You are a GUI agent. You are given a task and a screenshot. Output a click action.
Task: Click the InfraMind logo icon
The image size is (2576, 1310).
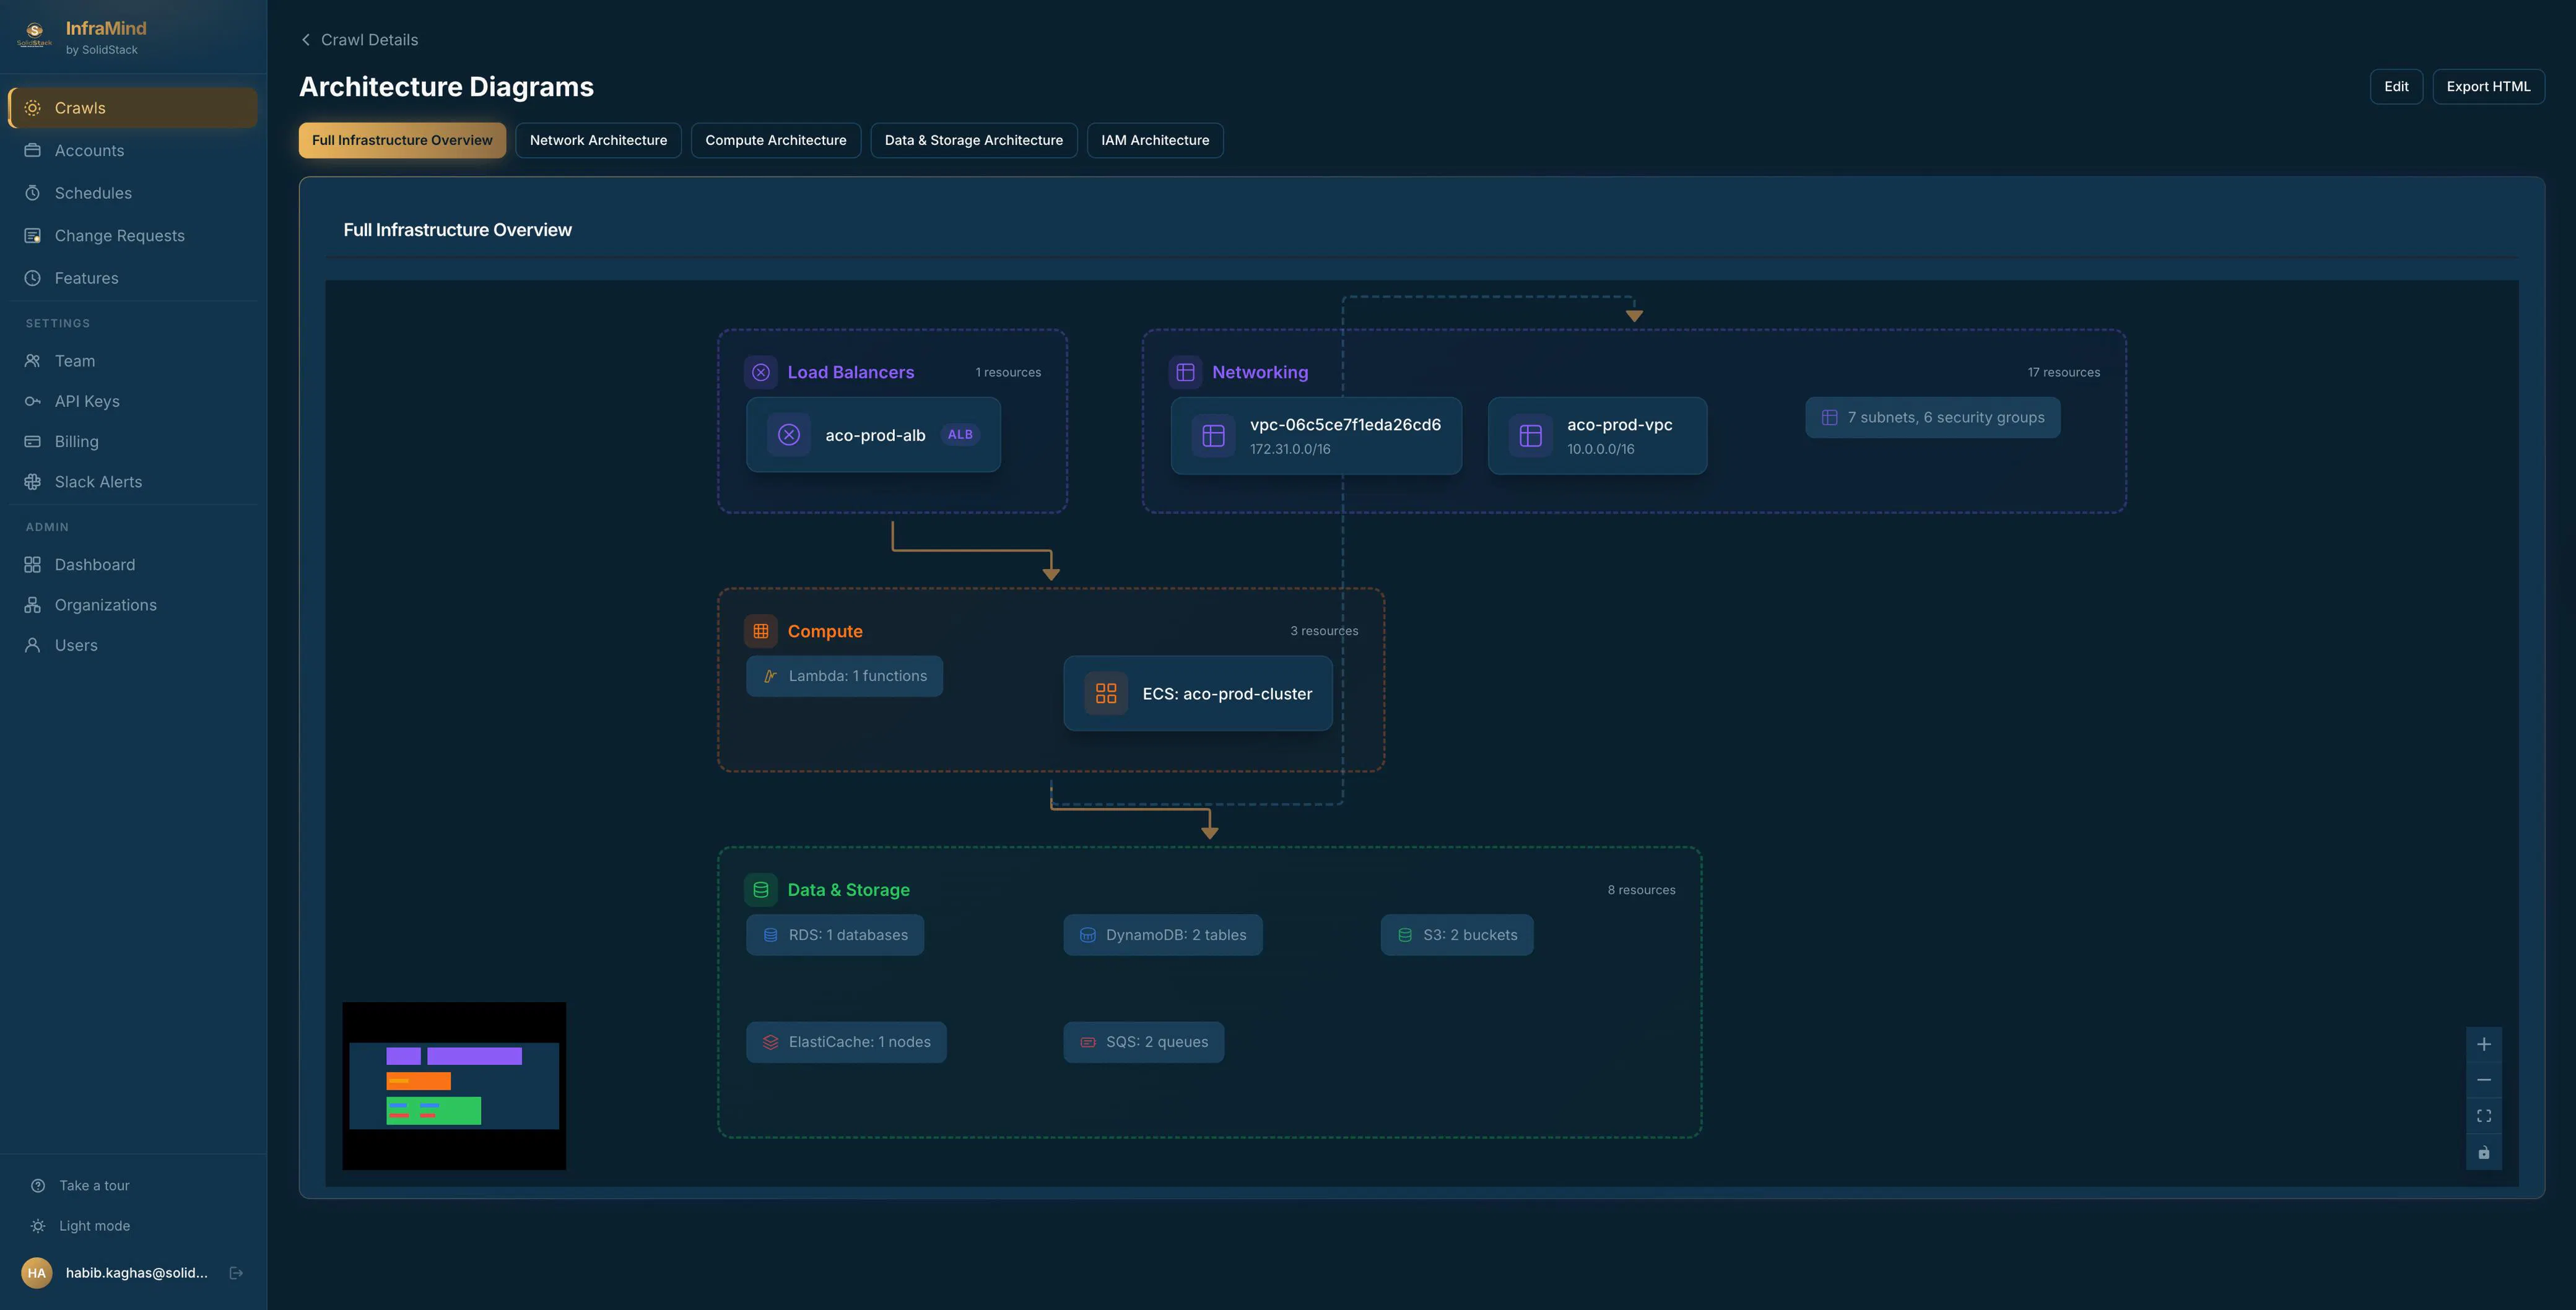35,35
